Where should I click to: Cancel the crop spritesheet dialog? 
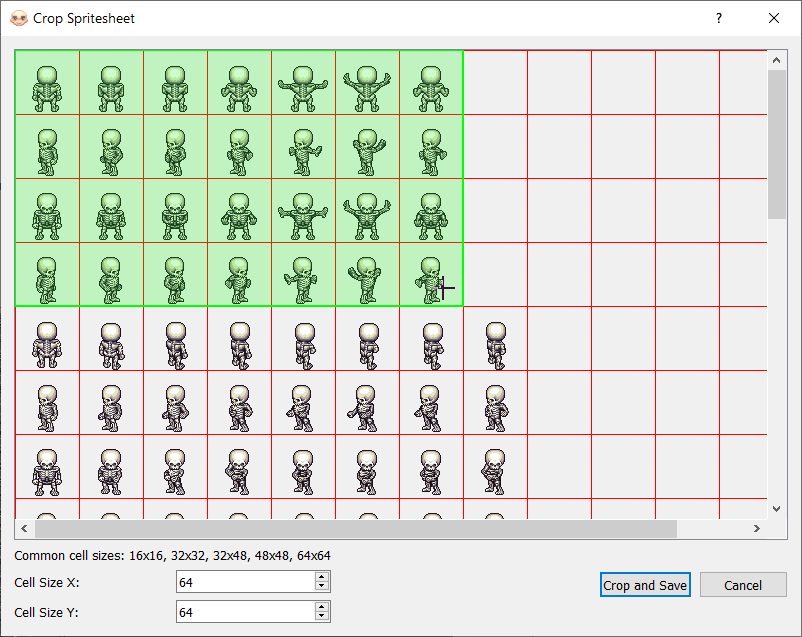(743, 585)
